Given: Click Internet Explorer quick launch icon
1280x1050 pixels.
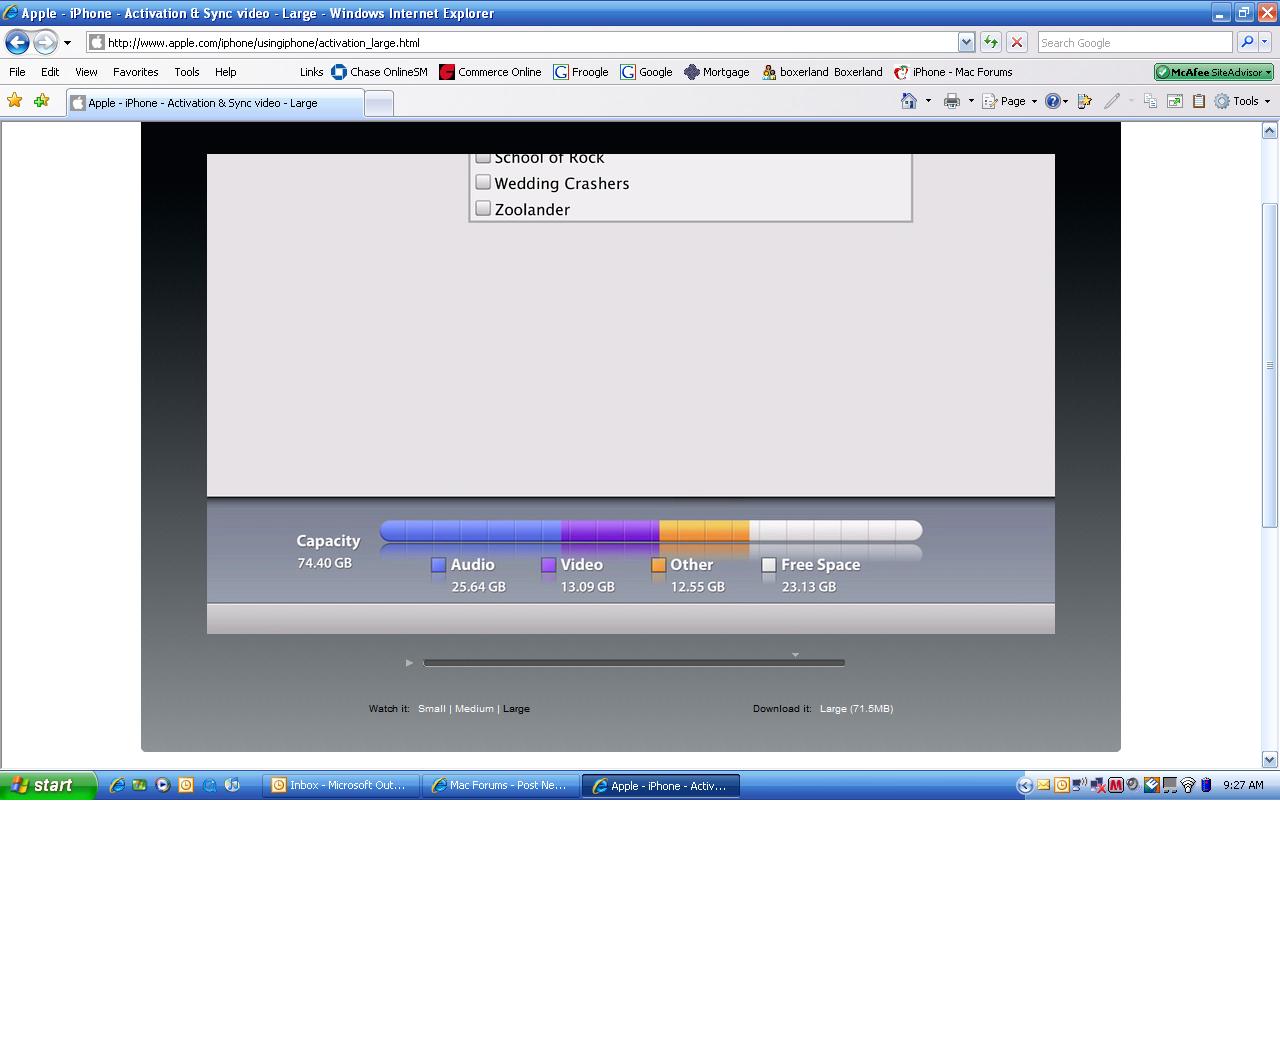Looking at the screenshot, I should pyautogui.click(x=117, y=785).
